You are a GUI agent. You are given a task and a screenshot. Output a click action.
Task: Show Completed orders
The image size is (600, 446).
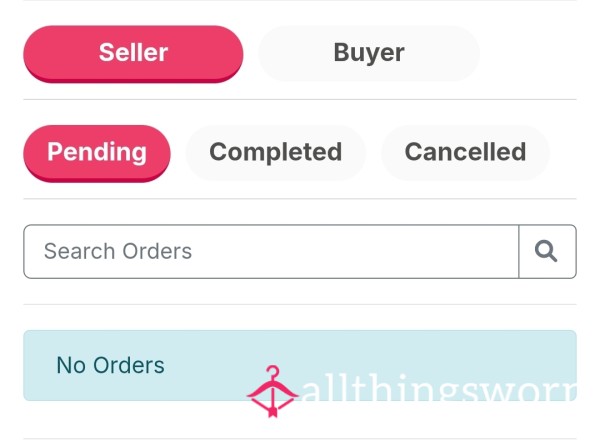tap(276, 152)
